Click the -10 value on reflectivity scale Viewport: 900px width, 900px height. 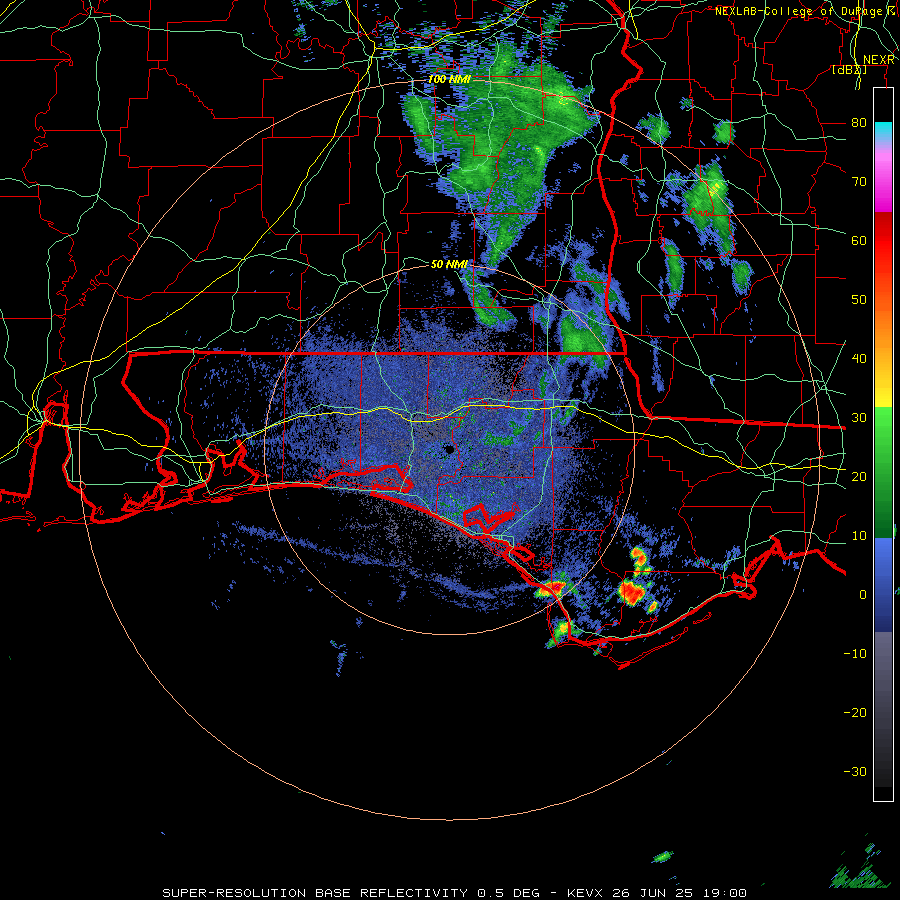[x=855, y=654]
